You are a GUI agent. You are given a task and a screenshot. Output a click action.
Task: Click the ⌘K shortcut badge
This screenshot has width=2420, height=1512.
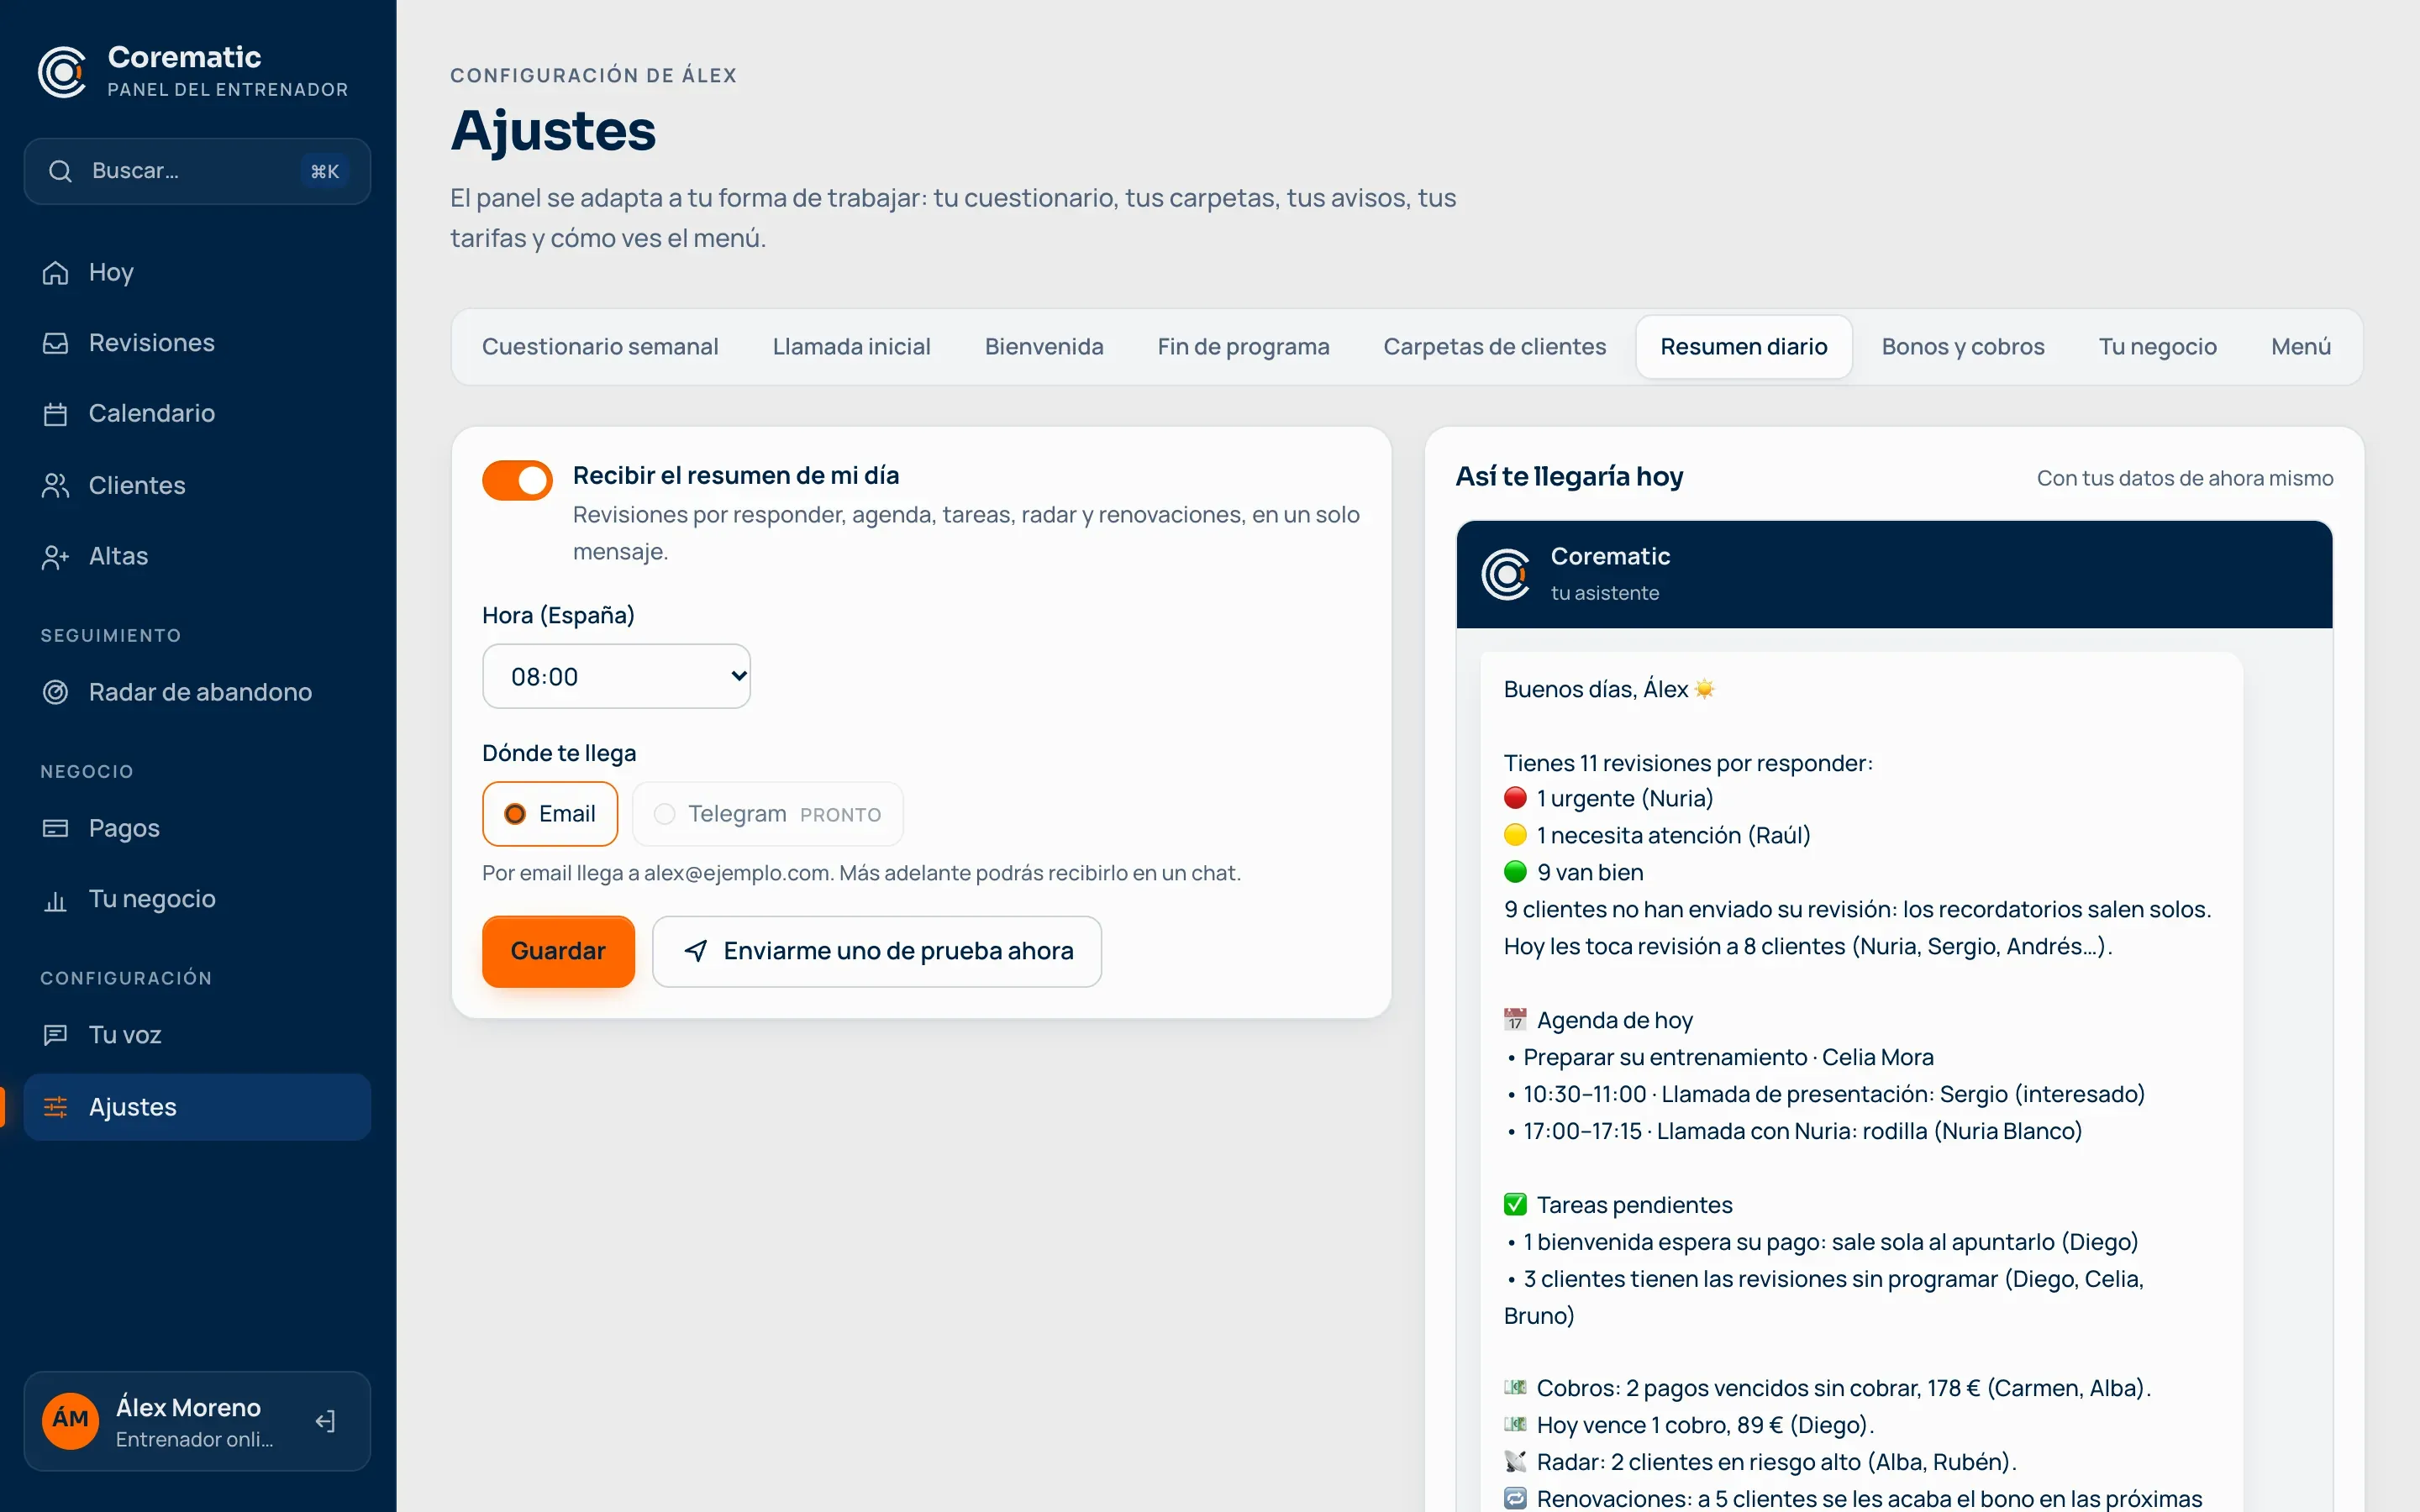[324, 171]
